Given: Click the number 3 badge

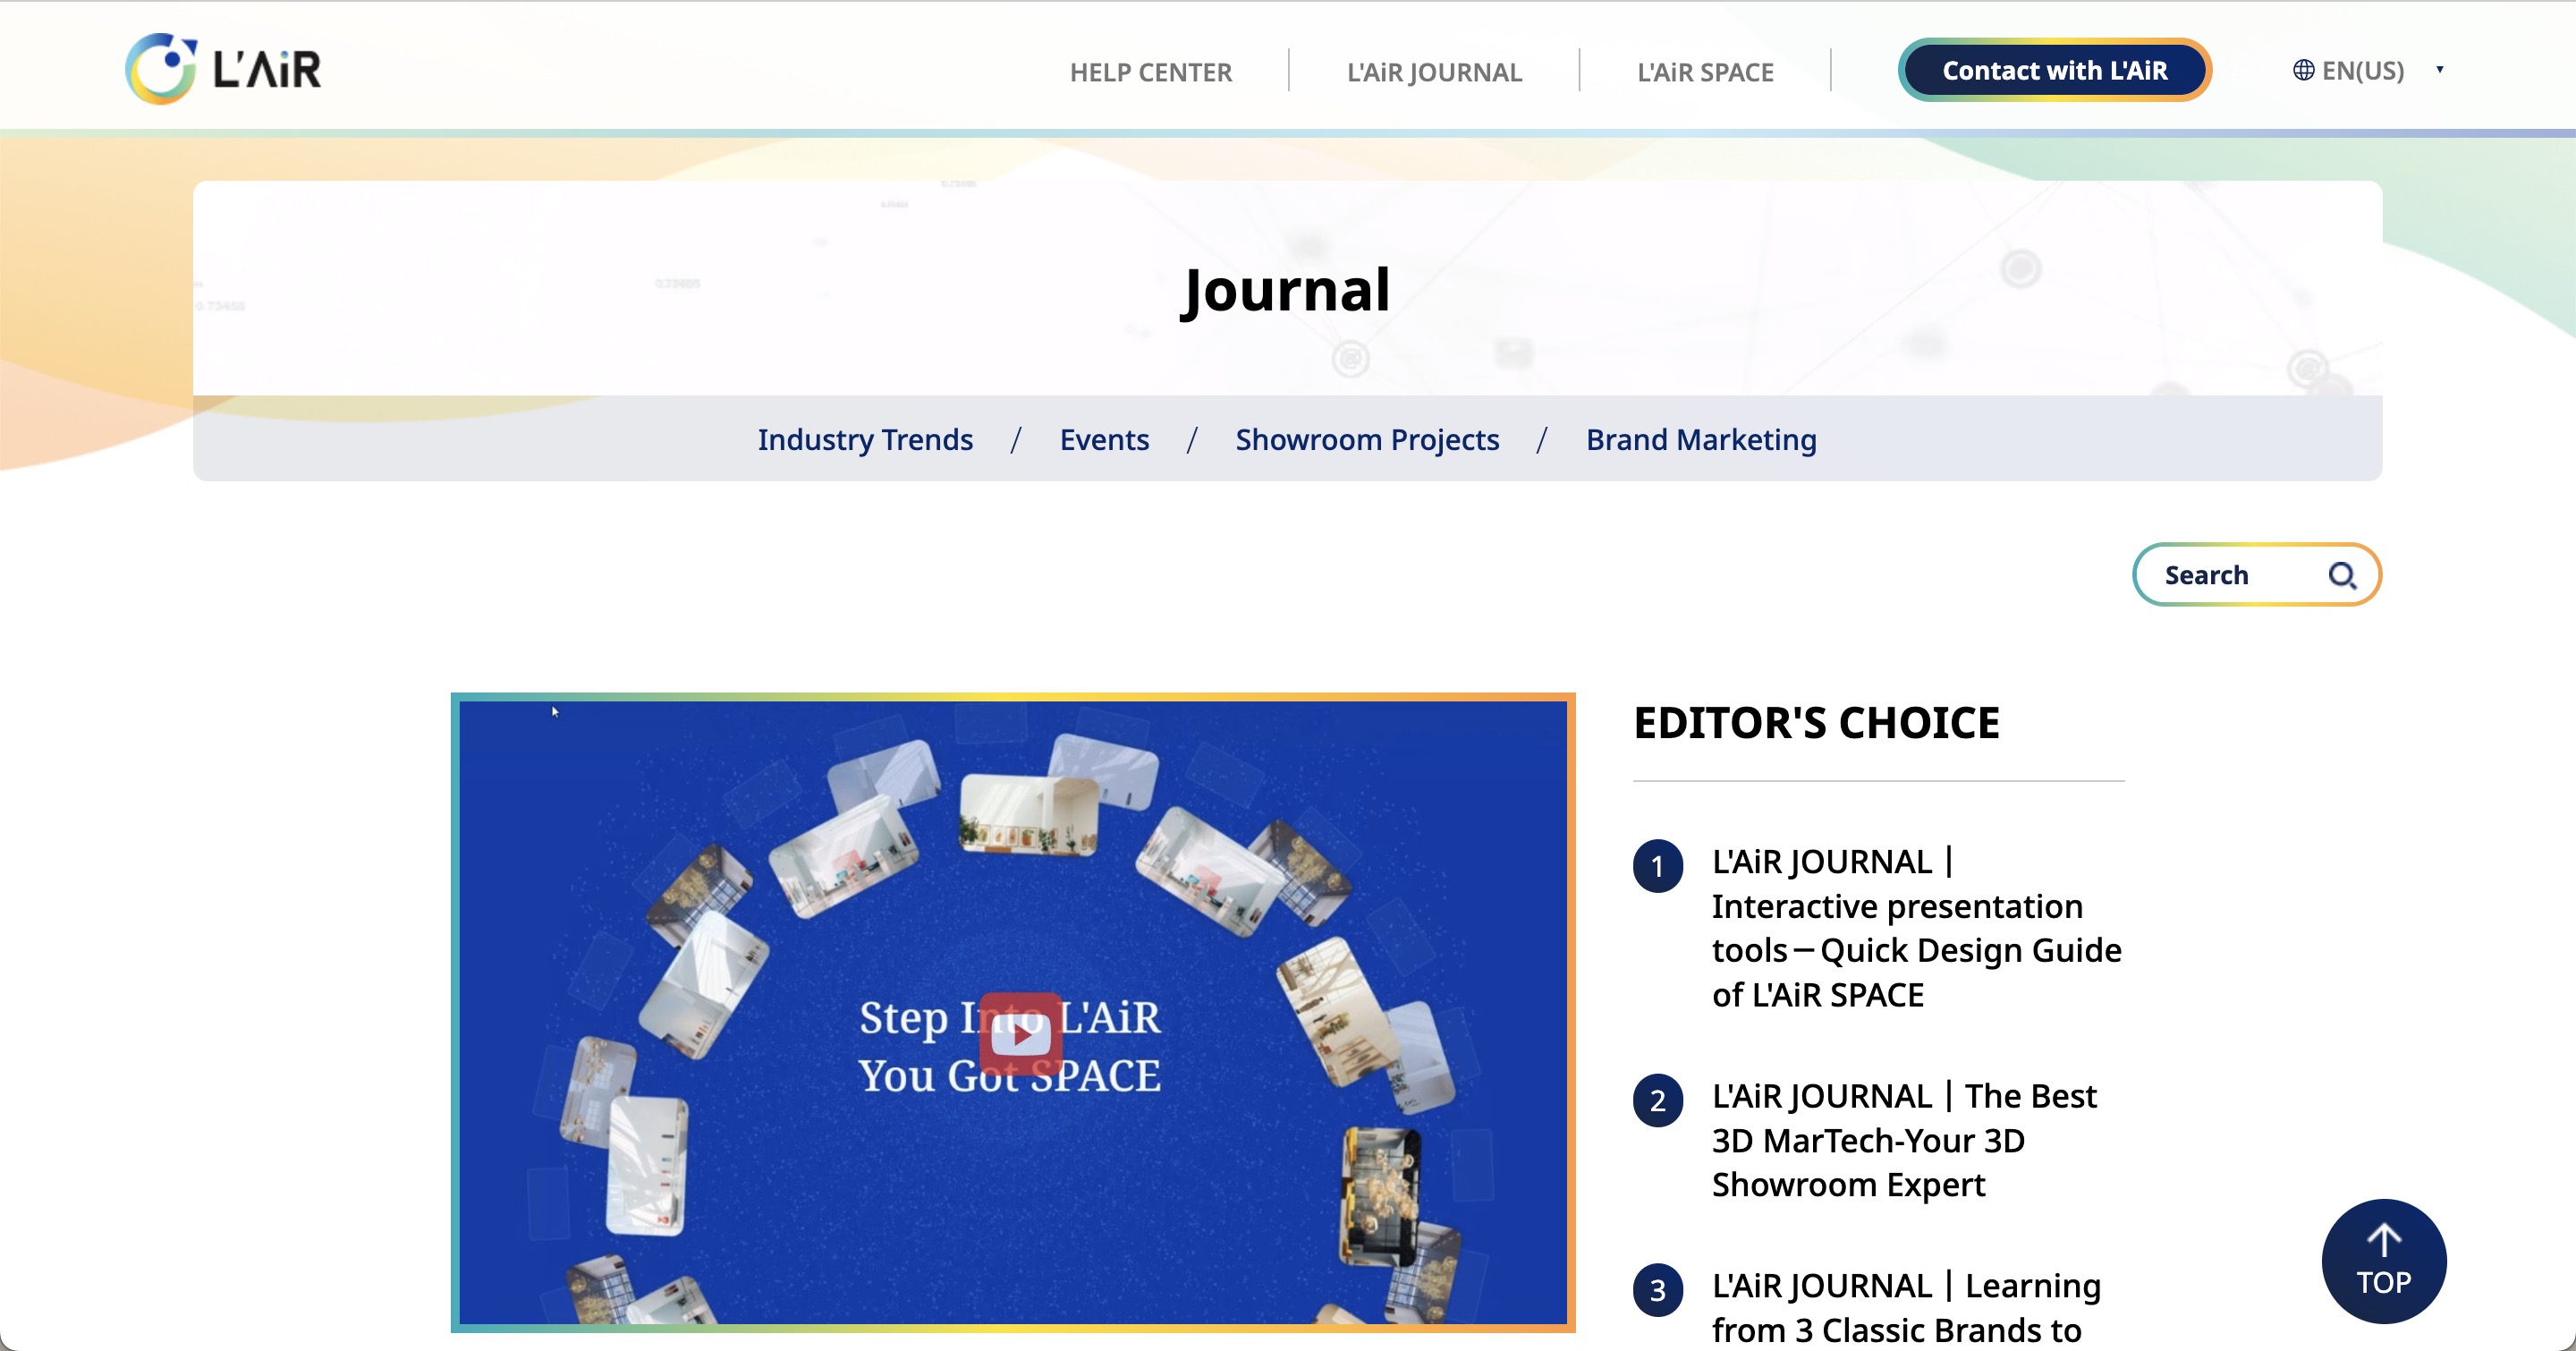Looking at the screenshot, I should [x=1657, y=1290].
